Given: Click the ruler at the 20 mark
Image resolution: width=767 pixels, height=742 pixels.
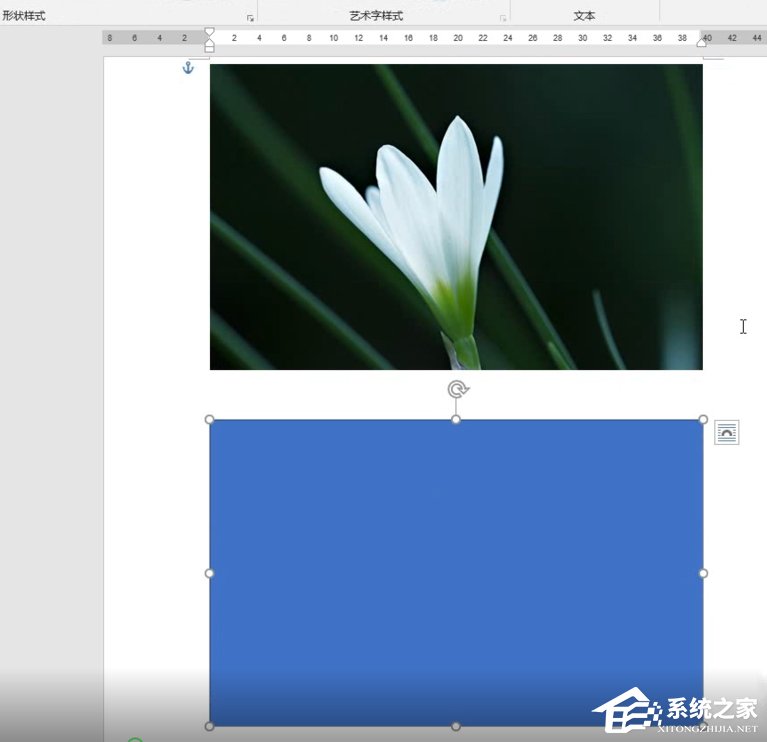Looking at the screenshot, I should pos(458,38).
